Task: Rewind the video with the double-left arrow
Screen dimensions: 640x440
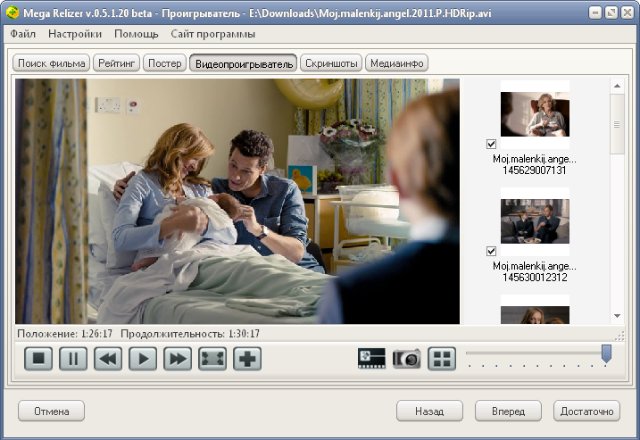Action: pyautogui.click(x=108, y=359)
